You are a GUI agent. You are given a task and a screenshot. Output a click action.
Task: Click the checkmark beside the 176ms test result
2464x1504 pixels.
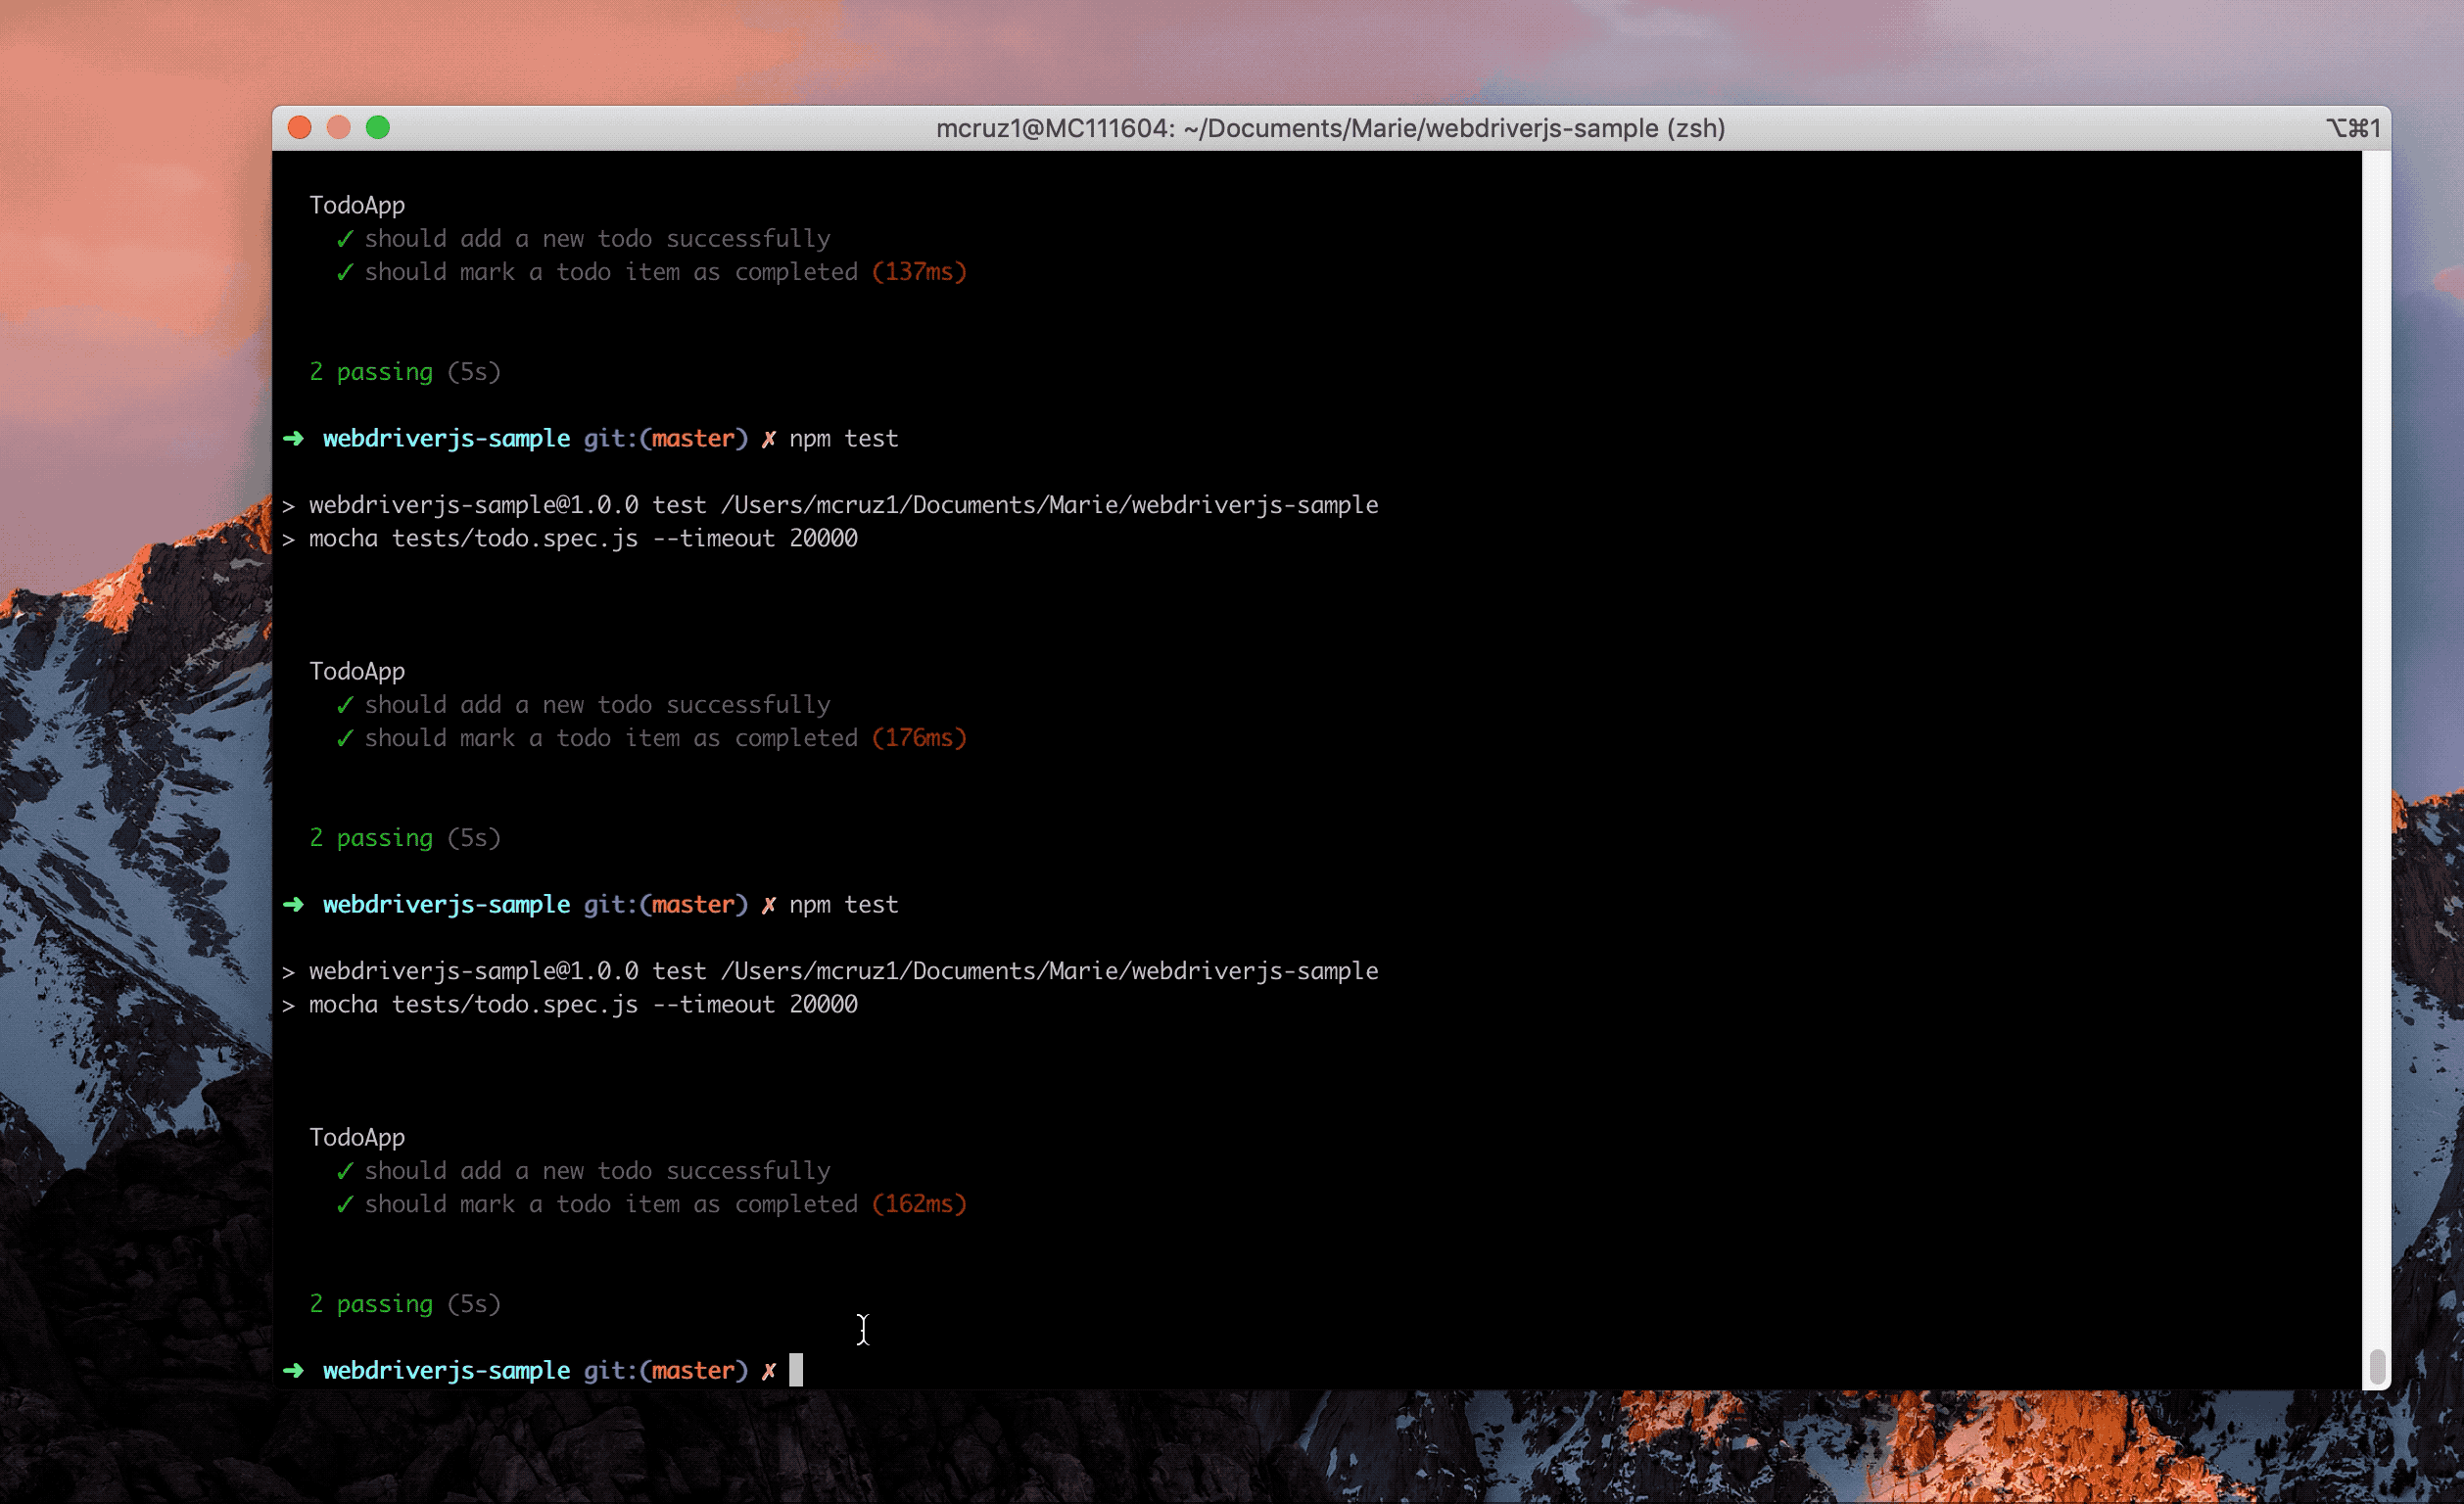pyautogui.click(x=345, y=738)
